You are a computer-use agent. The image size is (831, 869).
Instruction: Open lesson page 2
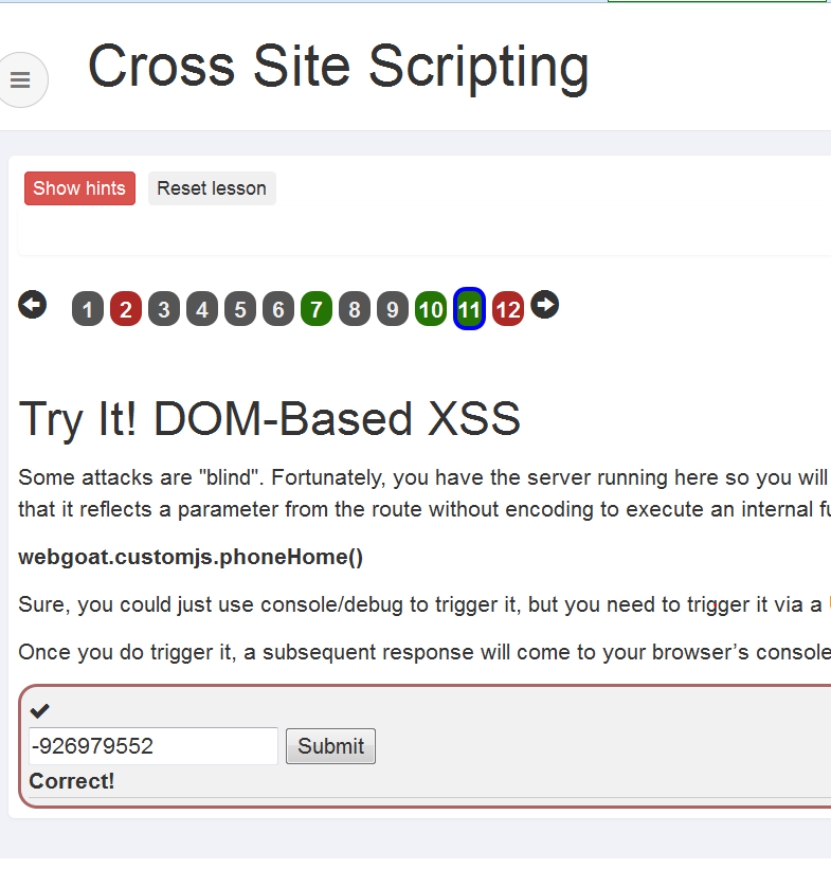[x=126, y=309]
